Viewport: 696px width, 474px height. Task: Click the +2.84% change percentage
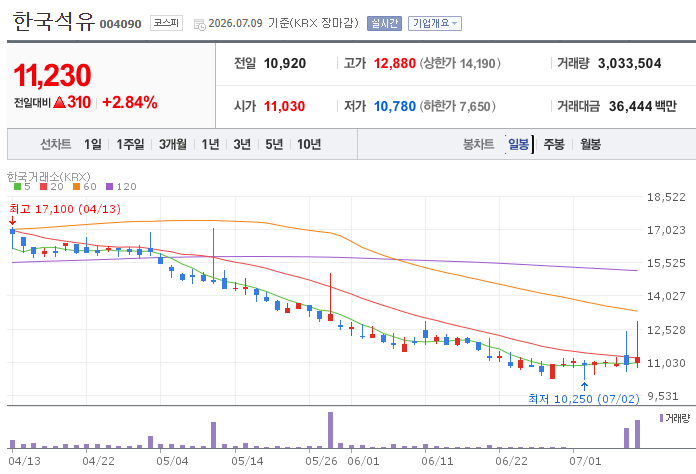[x=130, y=103]
